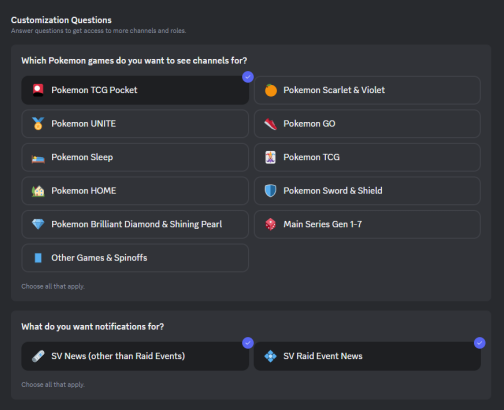Click the diamond gem icon beside Brilliant Diamond
Image resolution: width=504 pixels, height=410 pixels.
tap(38, 224)
